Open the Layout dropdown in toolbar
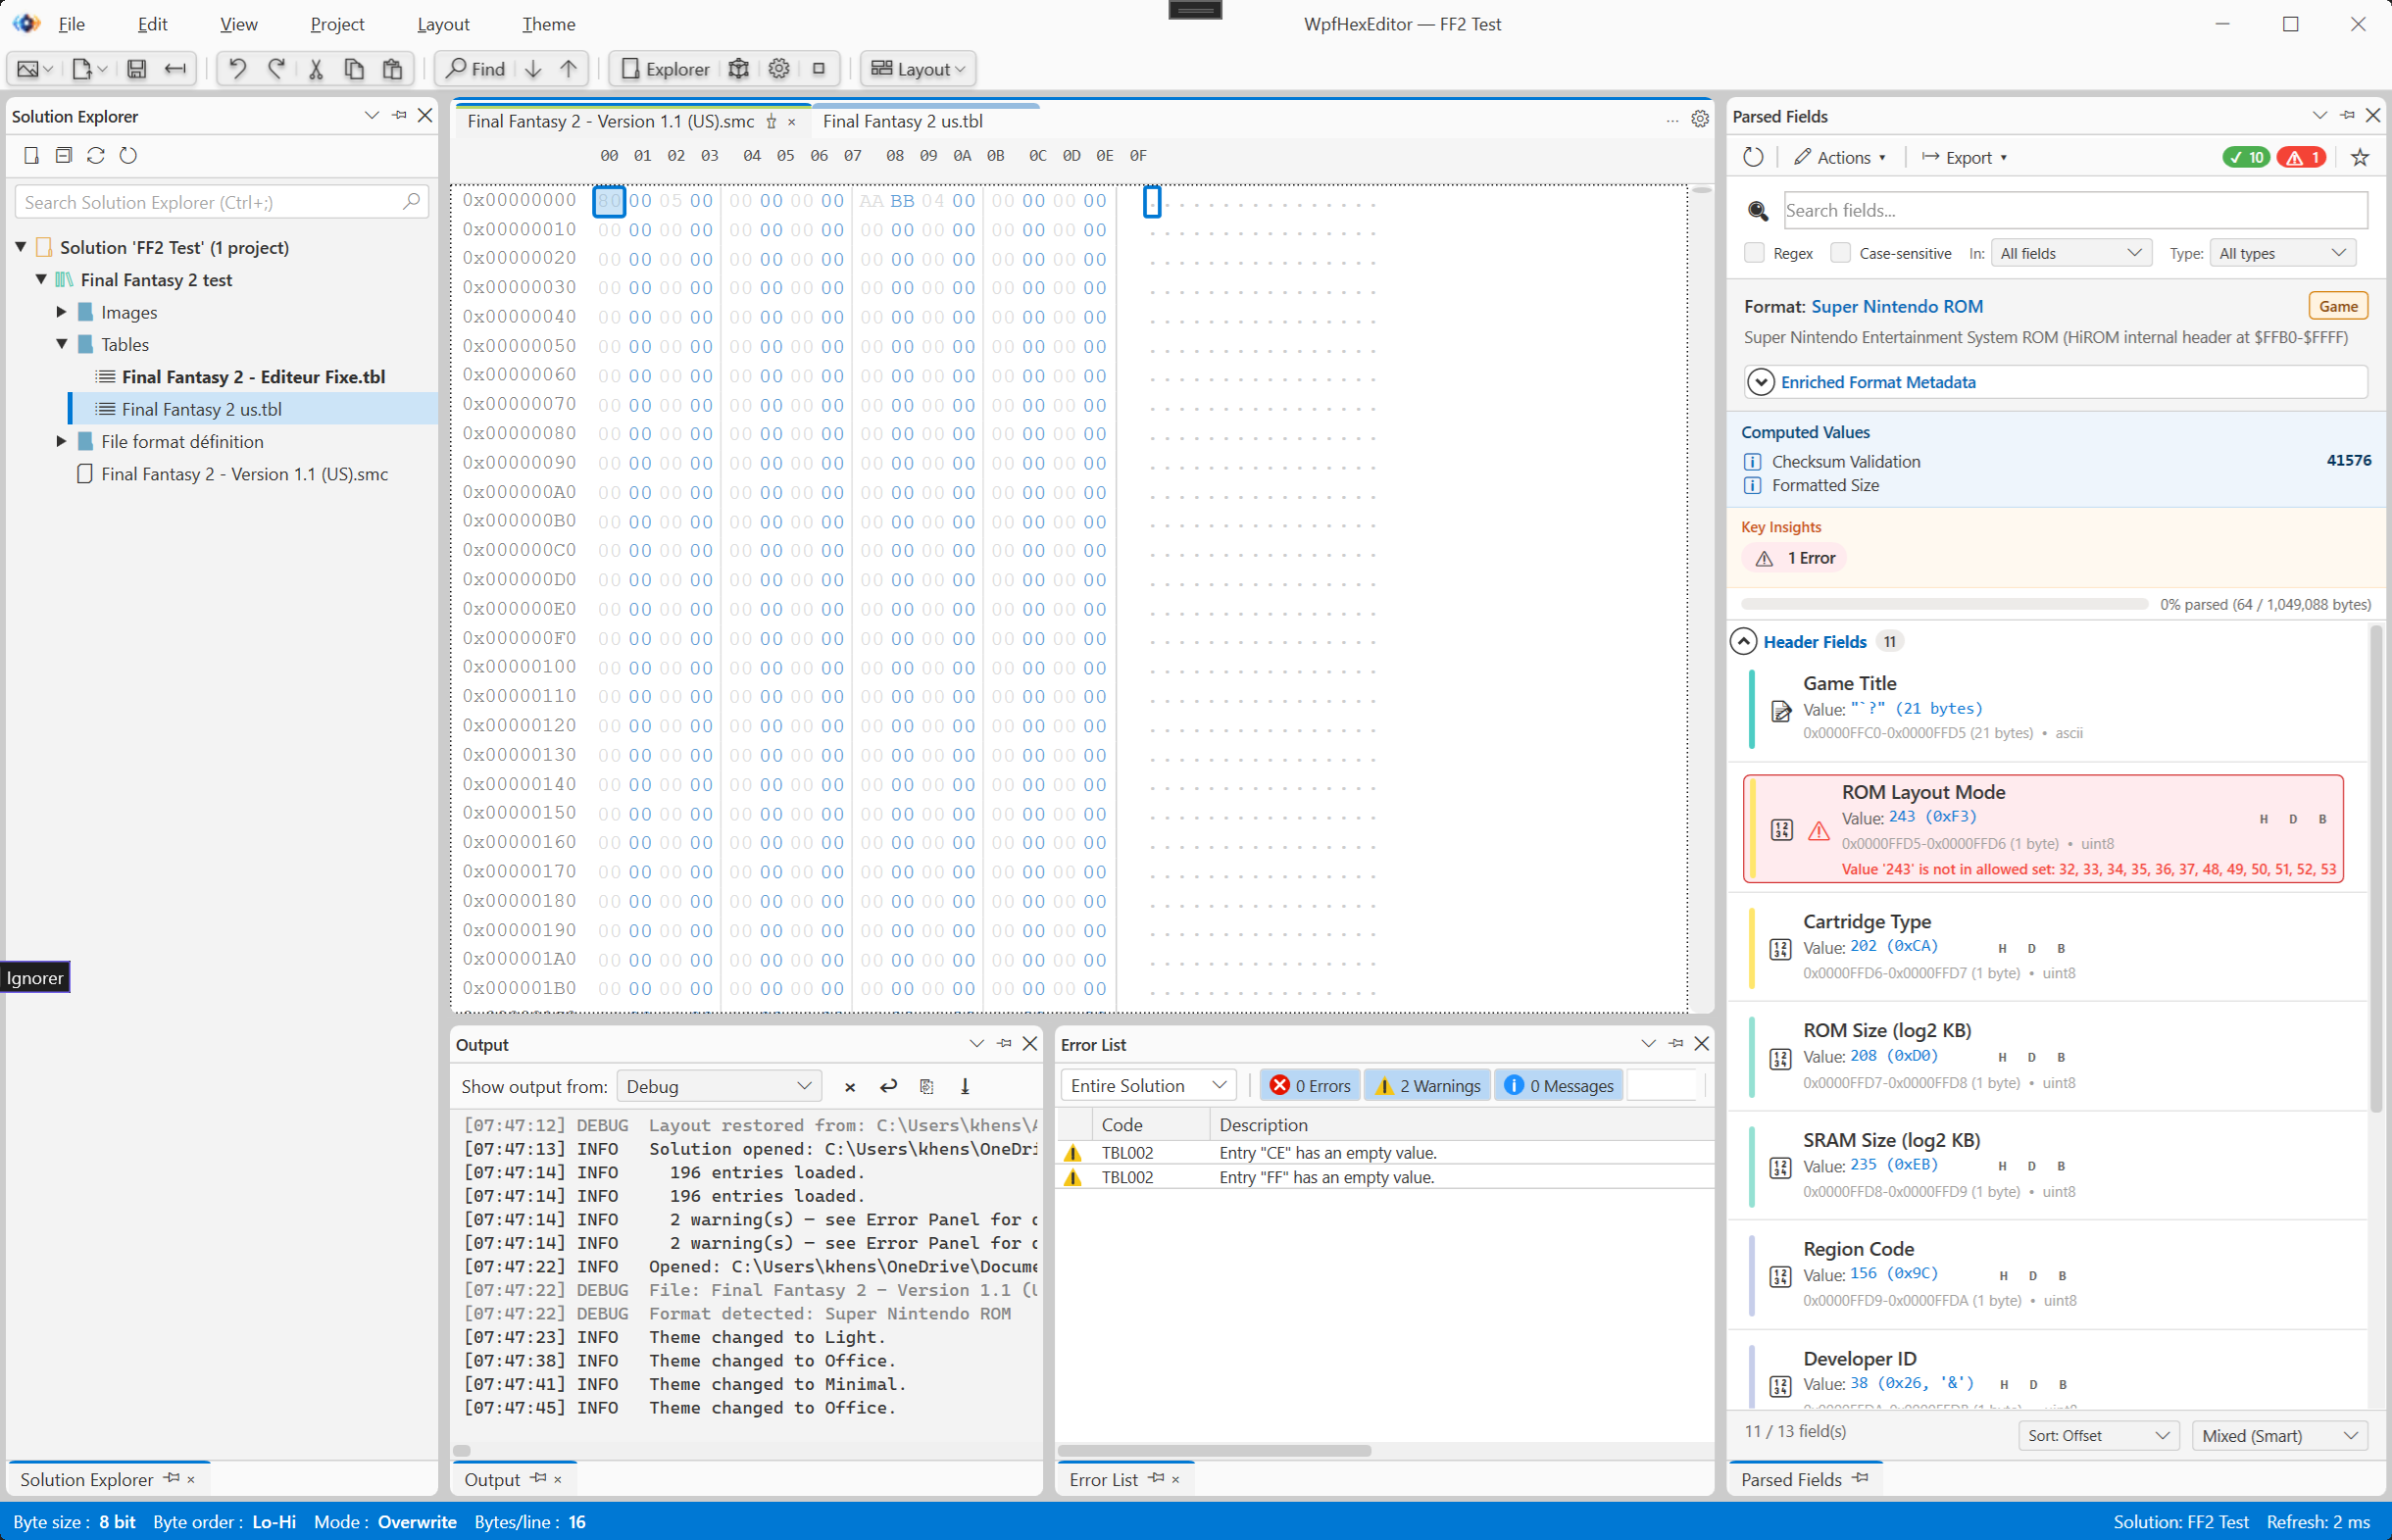Viewport: 2392px width, 1540px height. (918, 69)
